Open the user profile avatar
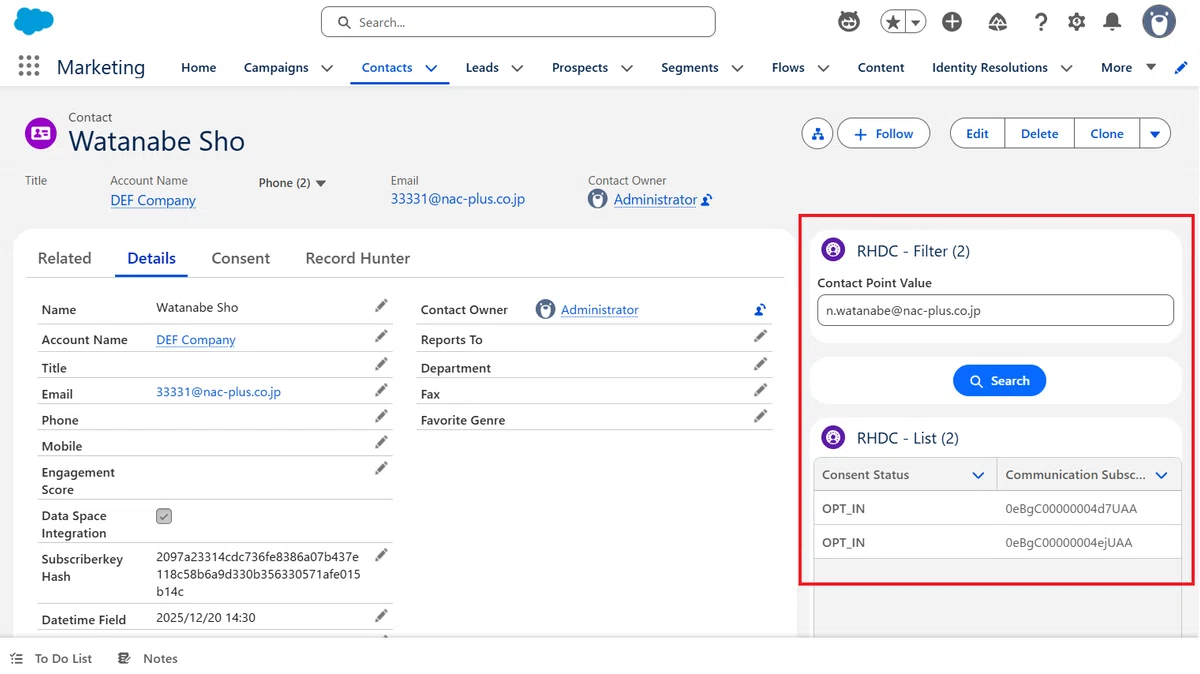The height and width of the screenshot is (674, 1200). 1159,21
